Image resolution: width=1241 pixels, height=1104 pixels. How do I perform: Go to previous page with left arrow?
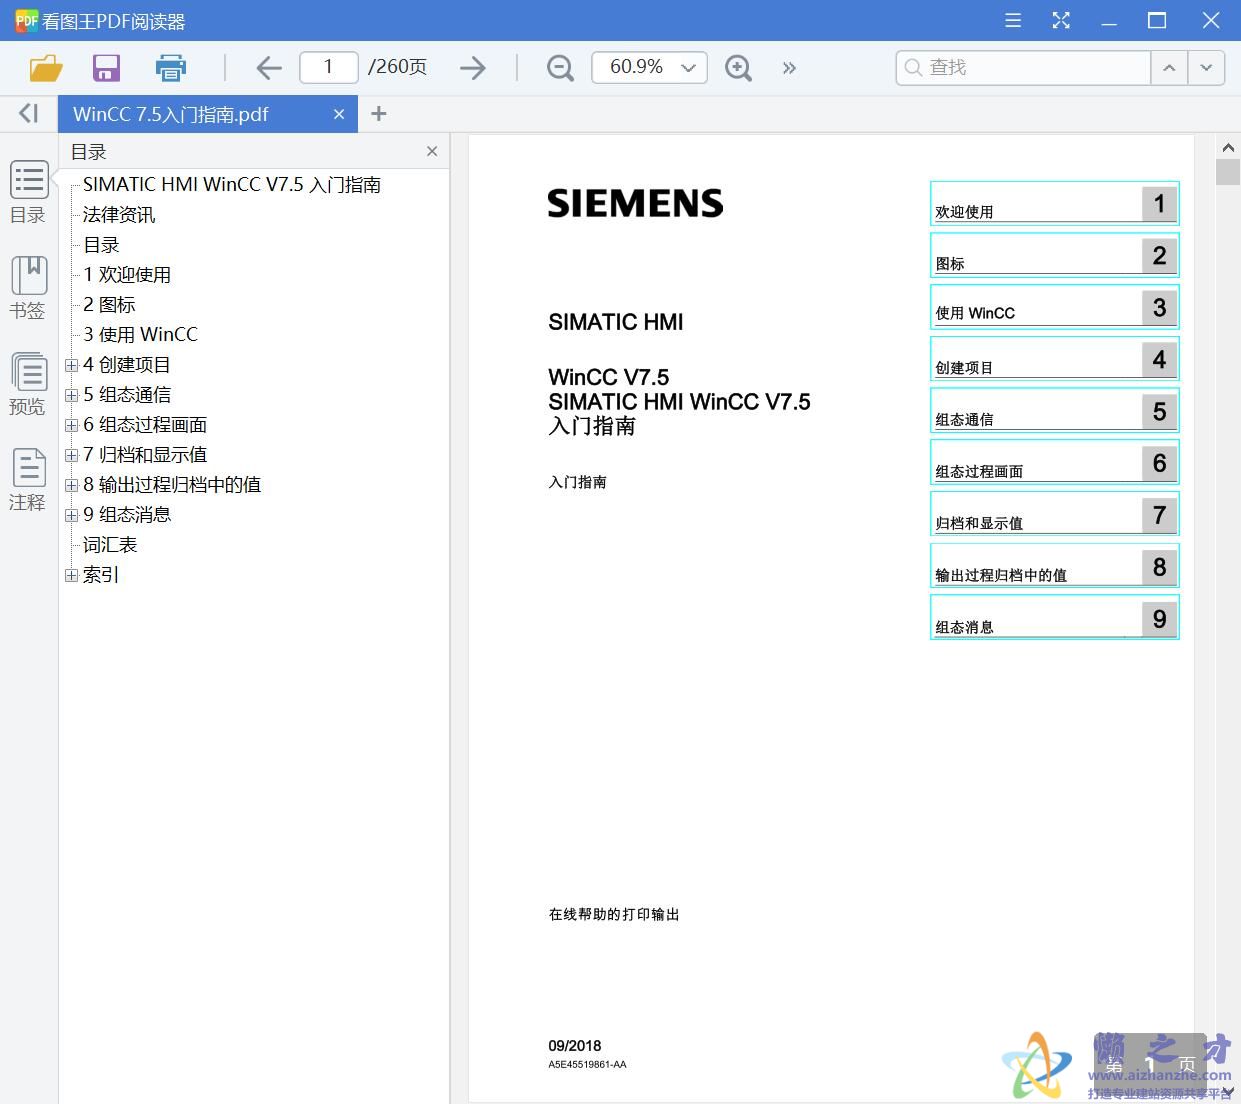point(269,68)
